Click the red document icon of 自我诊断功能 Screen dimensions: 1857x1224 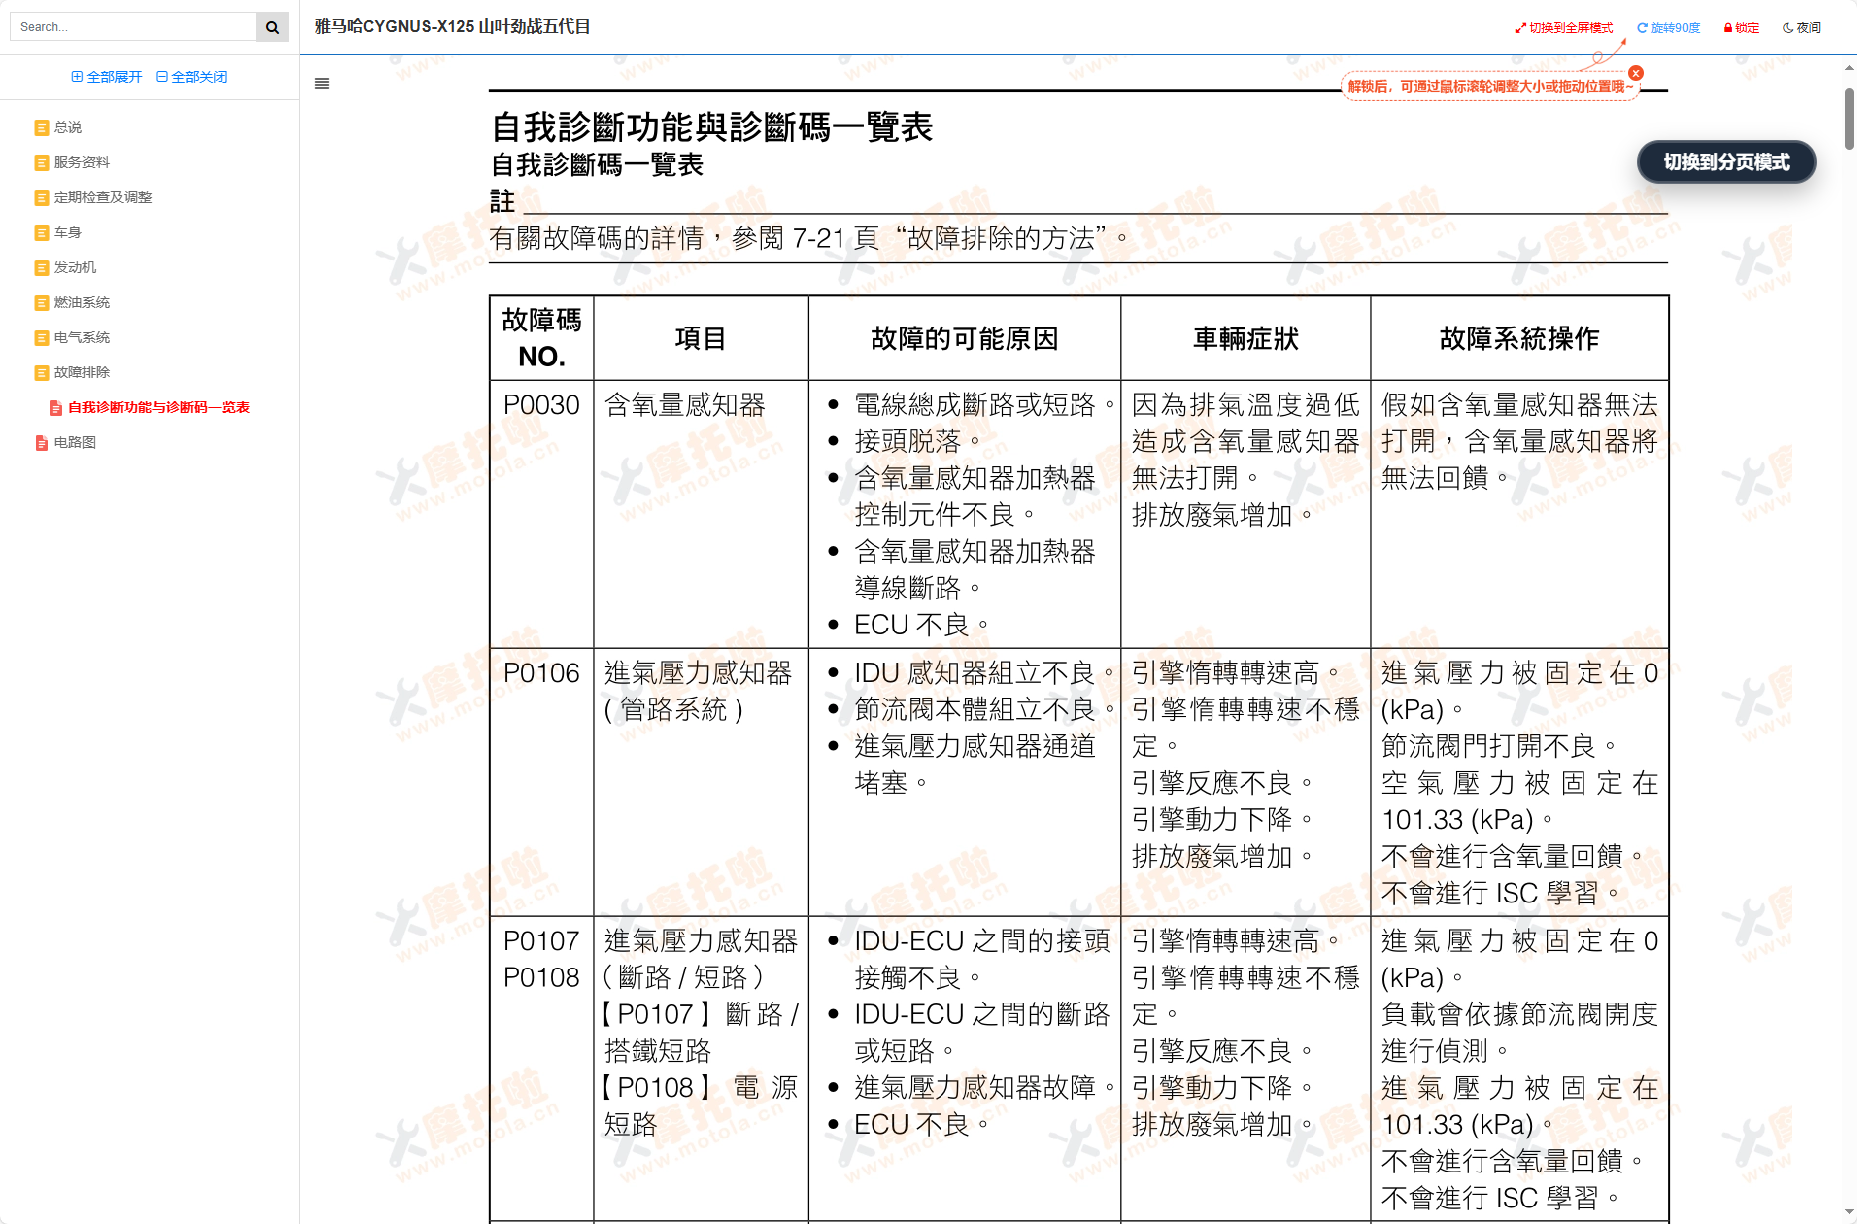(x=56, y=408)
